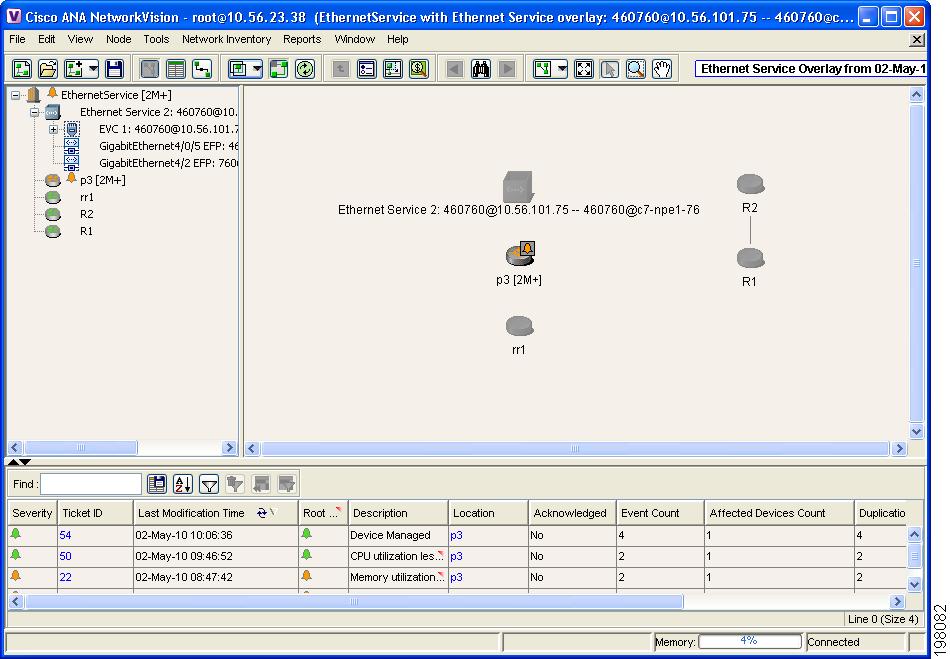Click the Find Previous arrow icon
The width and height of the screenshot is (950, 659).
click(x=454, y=68)
